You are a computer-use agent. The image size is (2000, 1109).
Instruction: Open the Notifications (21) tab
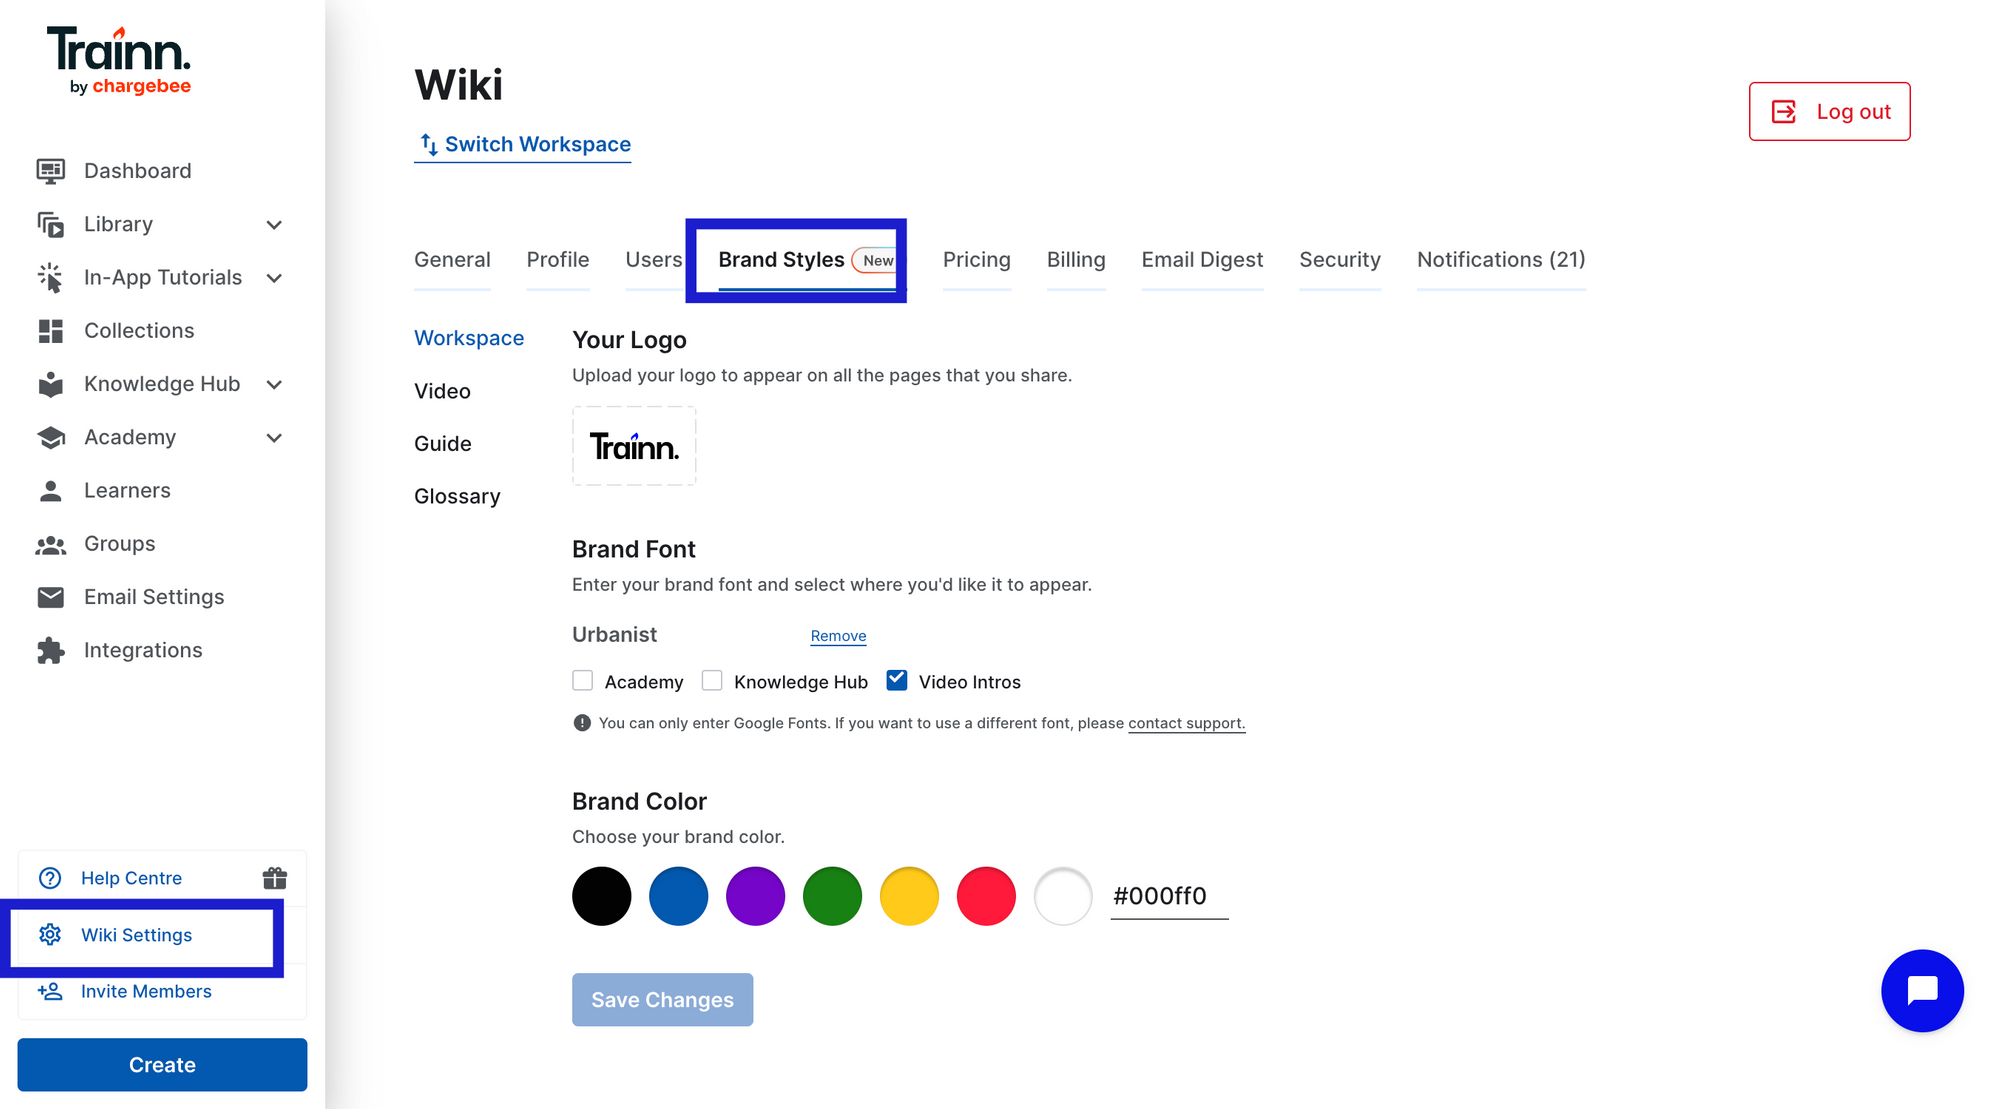tap(1501, 260)
